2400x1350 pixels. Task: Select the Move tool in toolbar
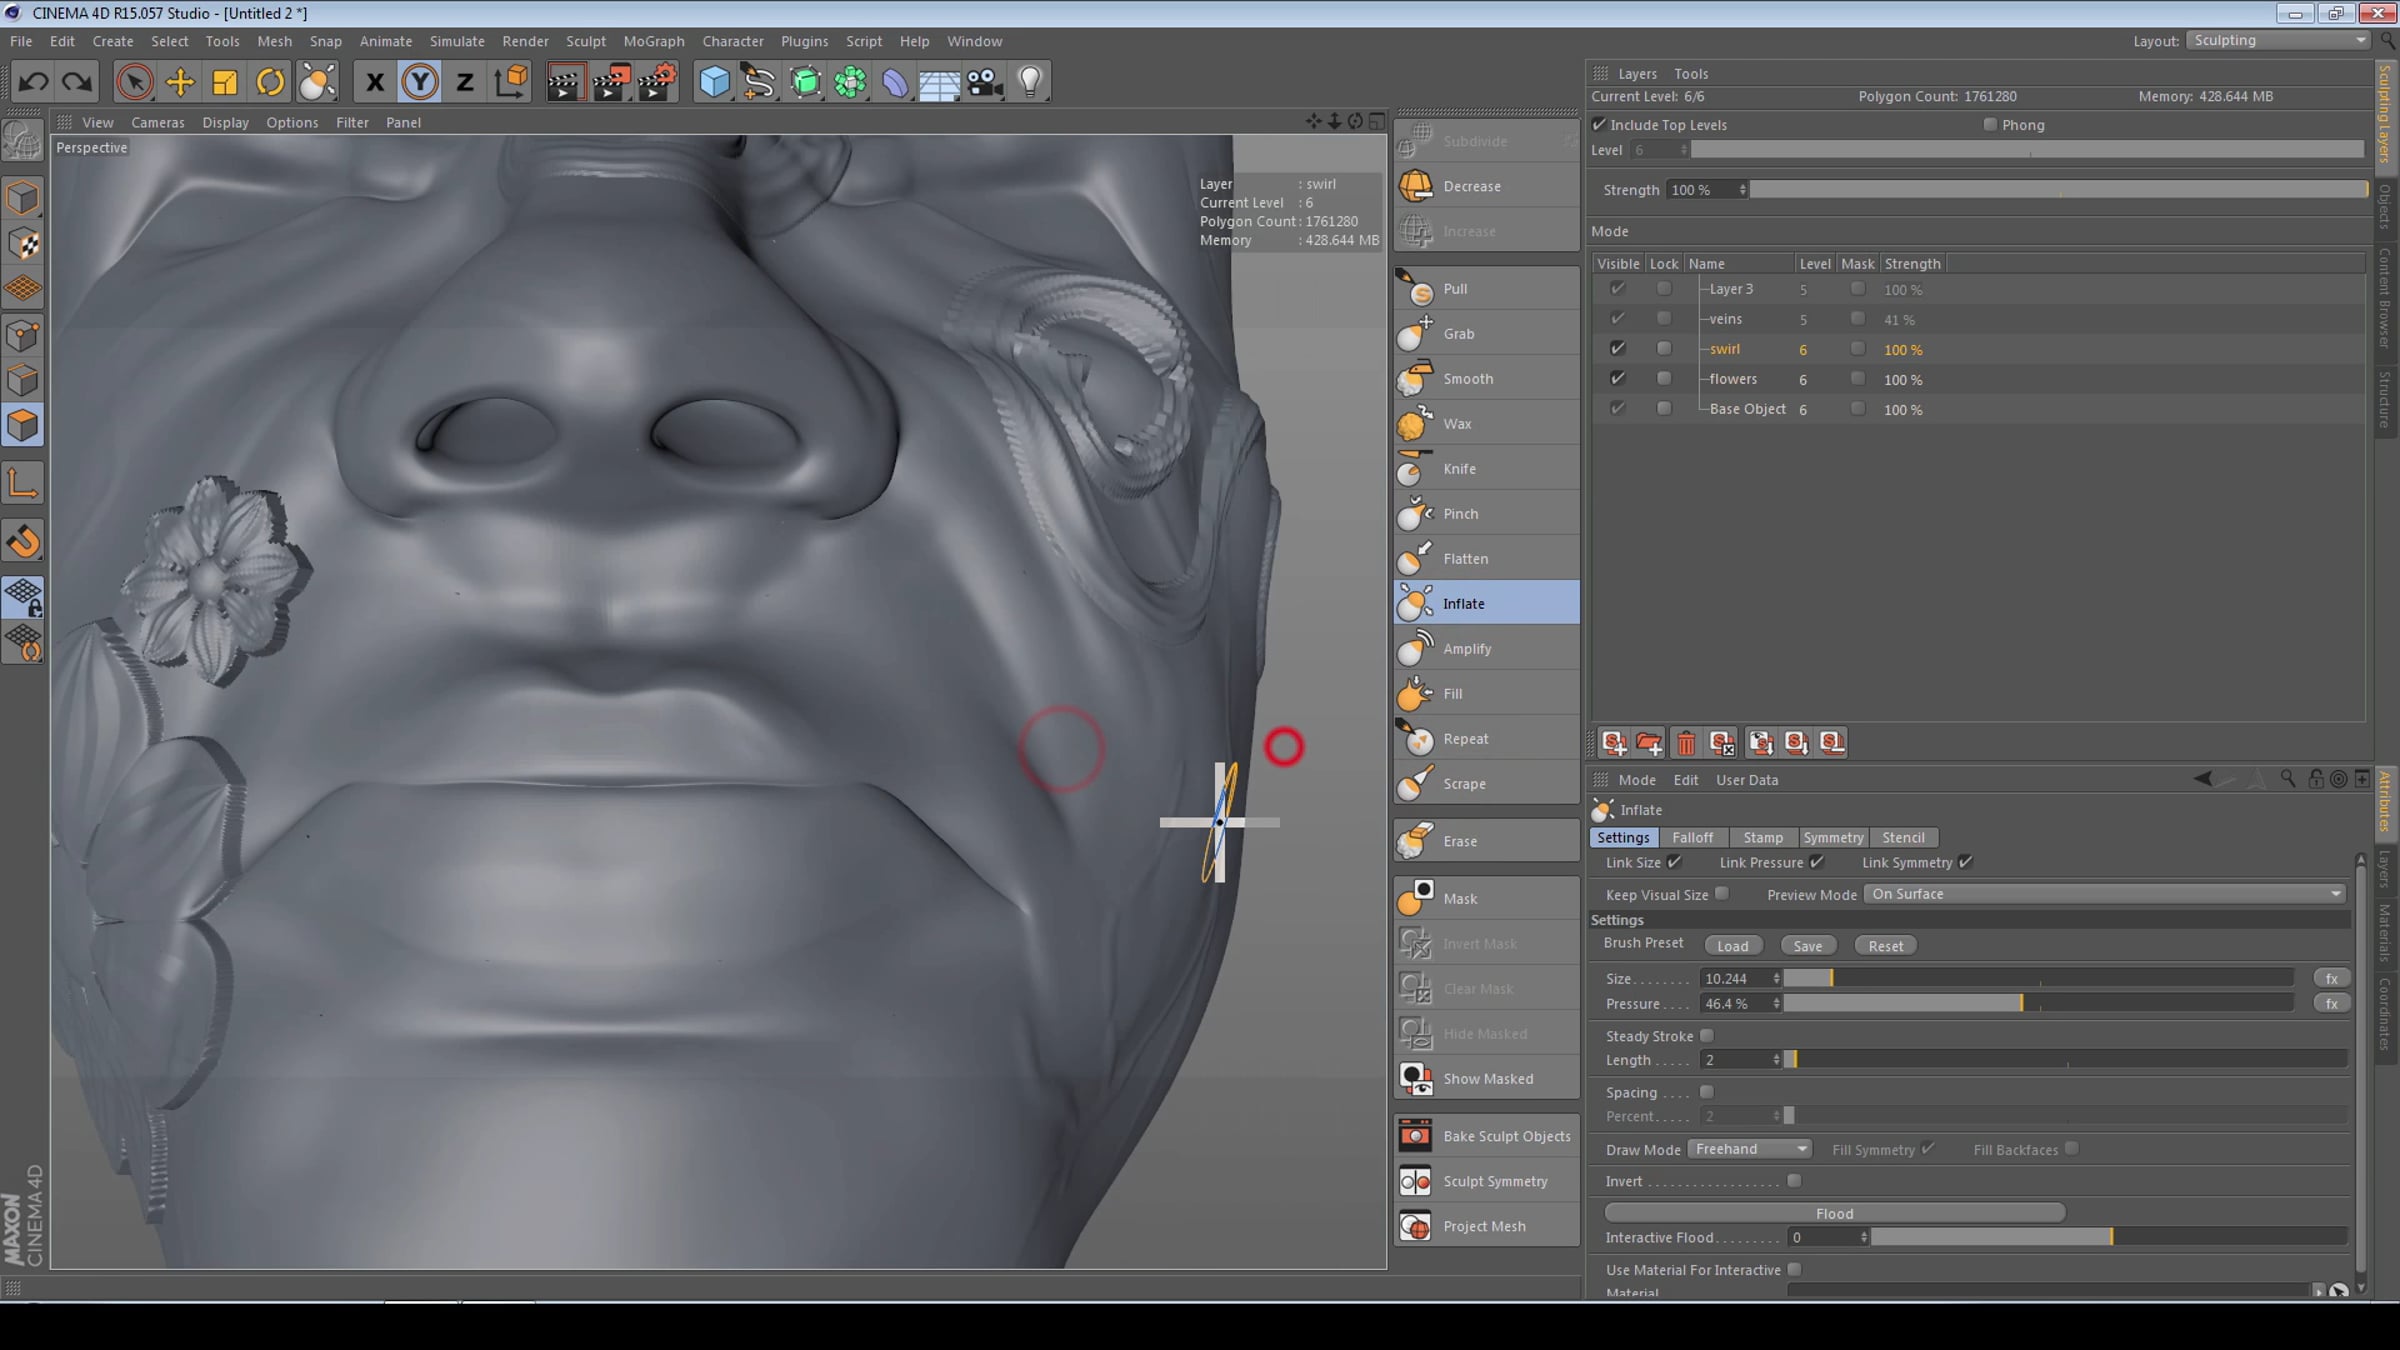pyautogui.click(x=180, y=82)
